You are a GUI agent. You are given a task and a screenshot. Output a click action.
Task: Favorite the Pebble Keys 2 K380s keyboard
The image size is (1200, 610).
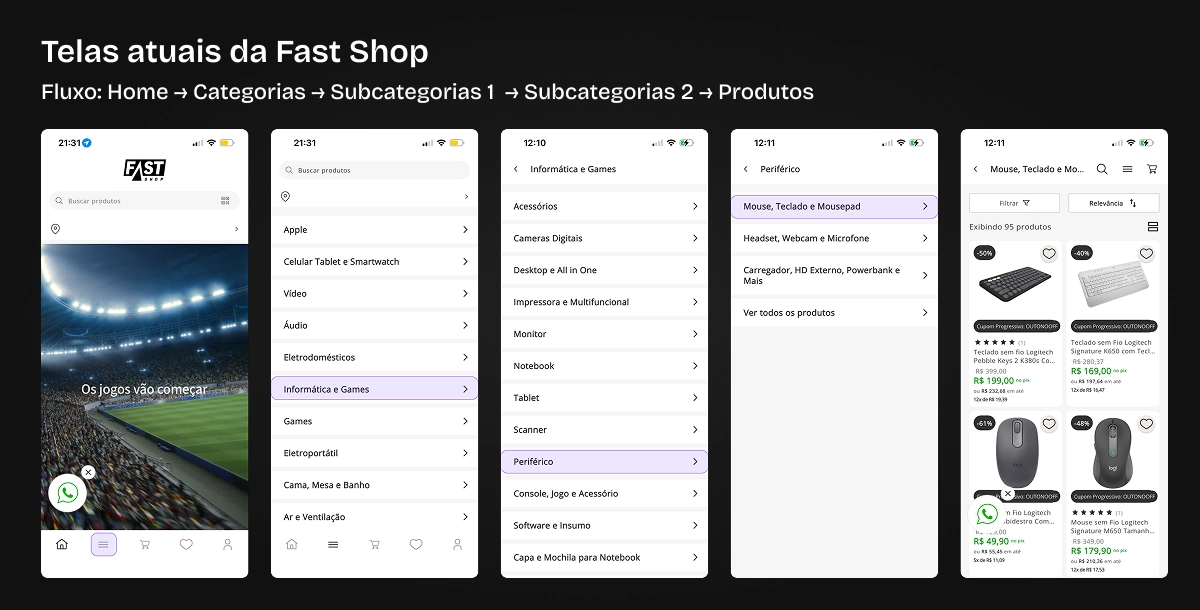(1049, 254)
